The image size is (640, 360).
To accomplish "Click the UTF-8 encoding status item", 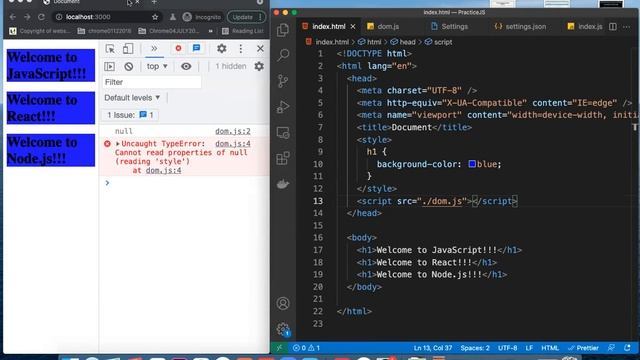I will point(507,348).
